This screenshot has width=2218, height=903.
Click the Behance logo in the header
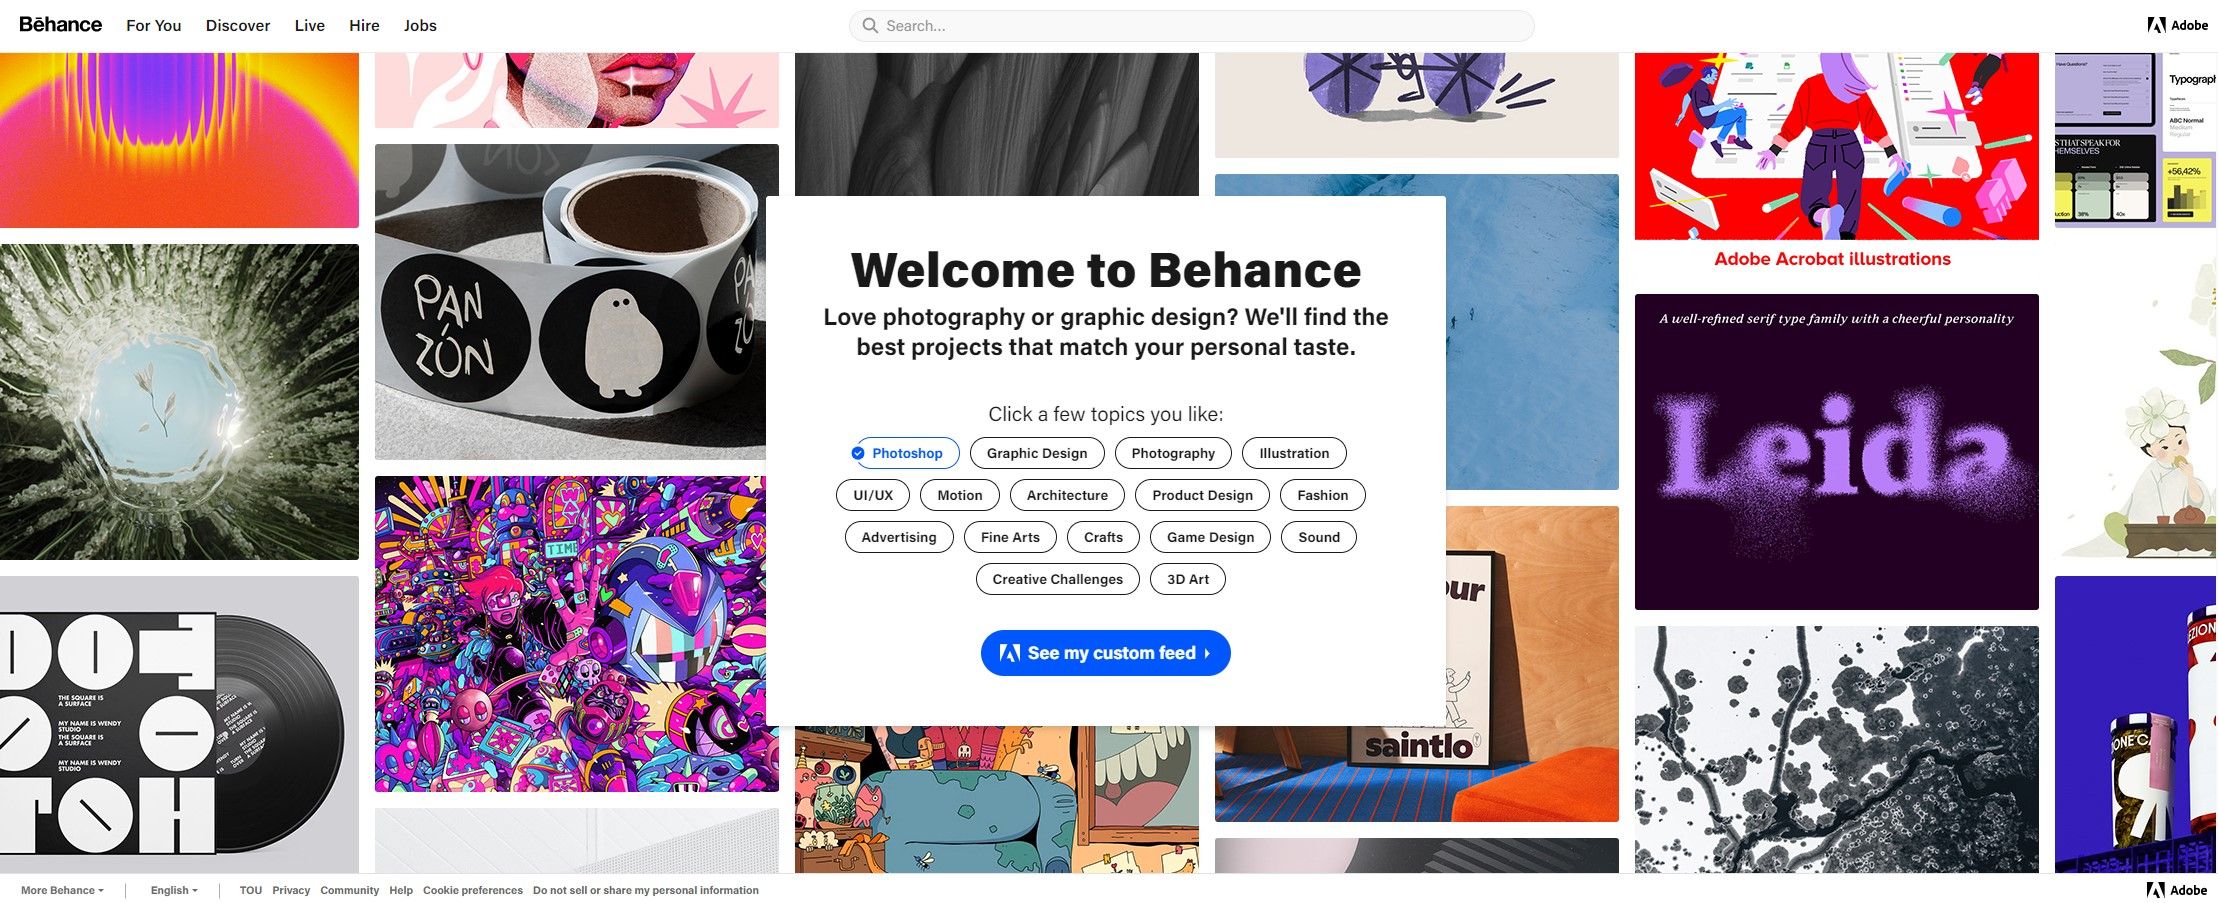pyautogui.click(x=60, y=24)
